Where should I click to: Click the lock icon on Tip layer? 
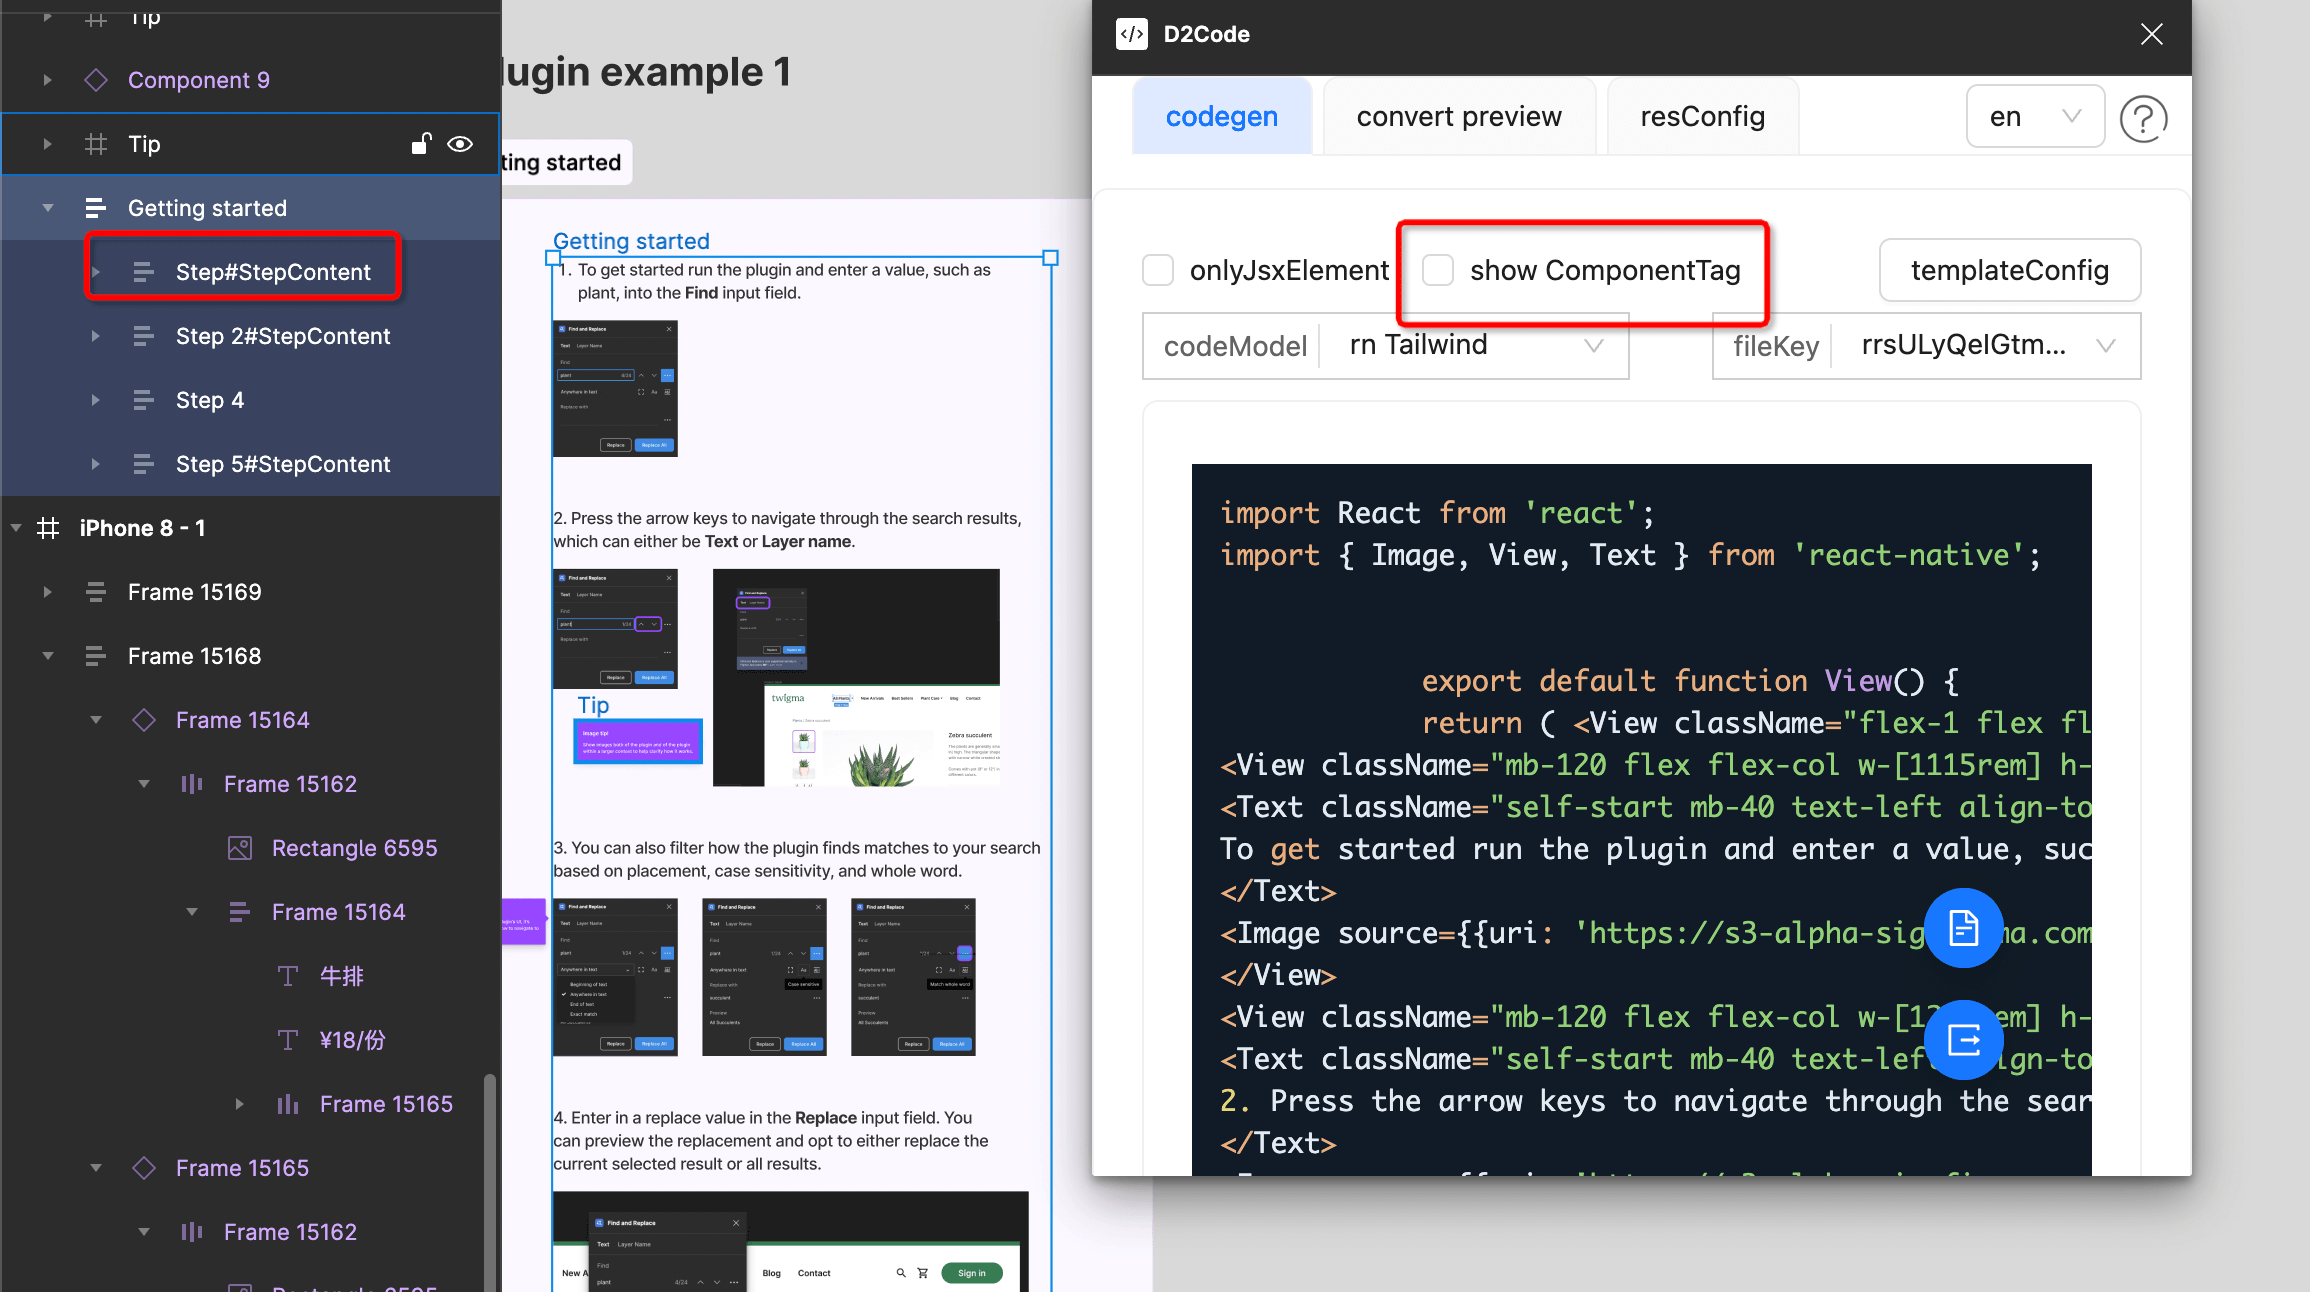pyautogui.click(x=419, y=144)
